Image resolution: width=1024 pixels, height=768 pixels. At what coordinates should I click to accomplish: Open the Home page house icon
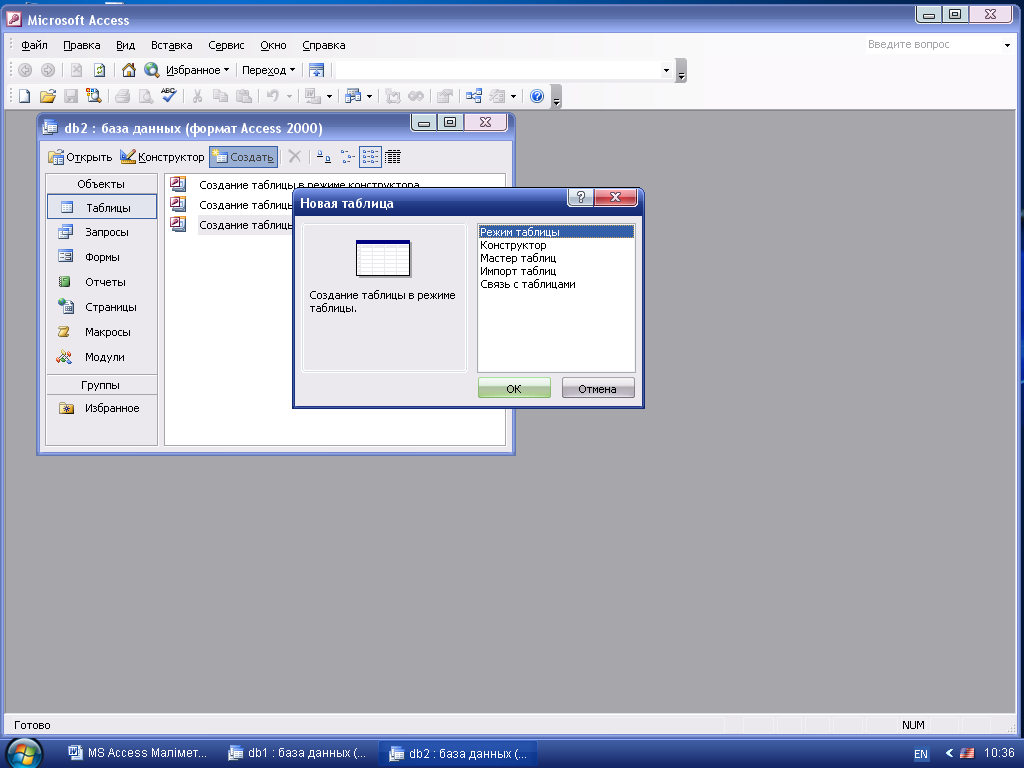coord(129,70)
